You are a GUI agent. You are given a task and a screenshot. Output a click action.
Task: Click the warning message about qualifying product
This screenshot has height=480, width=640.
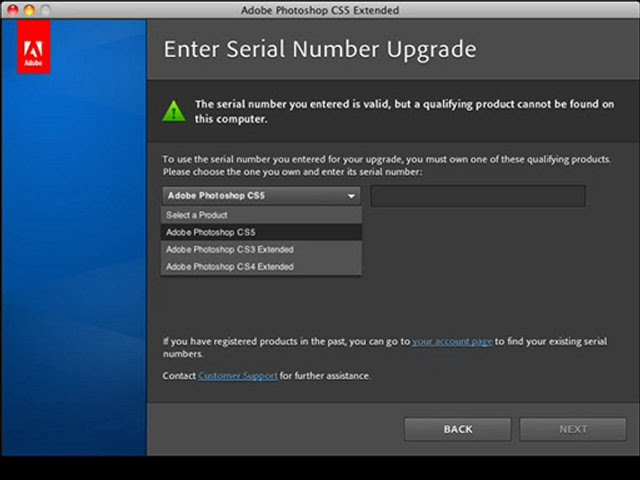click(x=404, y=111)
